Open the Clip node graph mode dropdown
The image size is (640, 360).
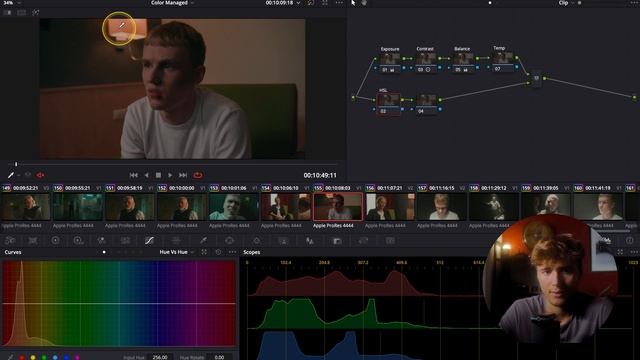566,3
